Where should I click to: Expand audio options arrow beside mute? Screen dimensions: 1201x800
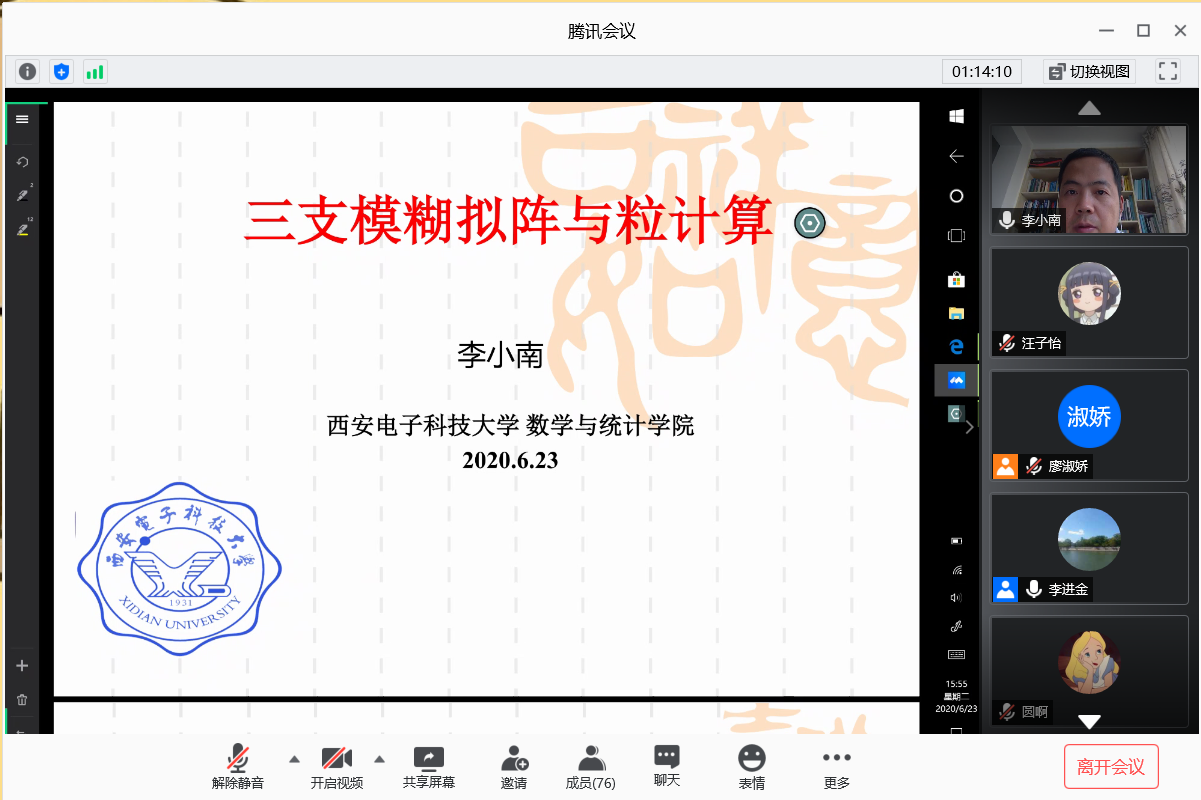pyautogui.click(x=294, y=759)
